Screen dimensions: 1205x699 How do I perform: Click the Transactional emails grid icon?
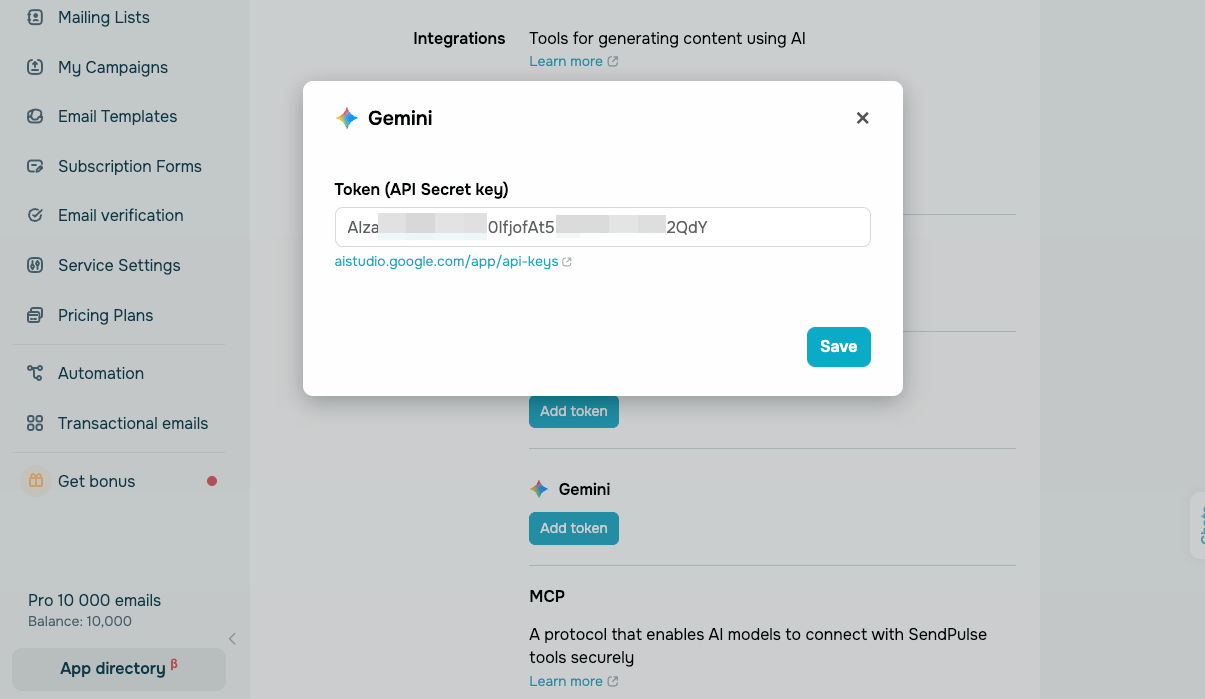(35, 423)
